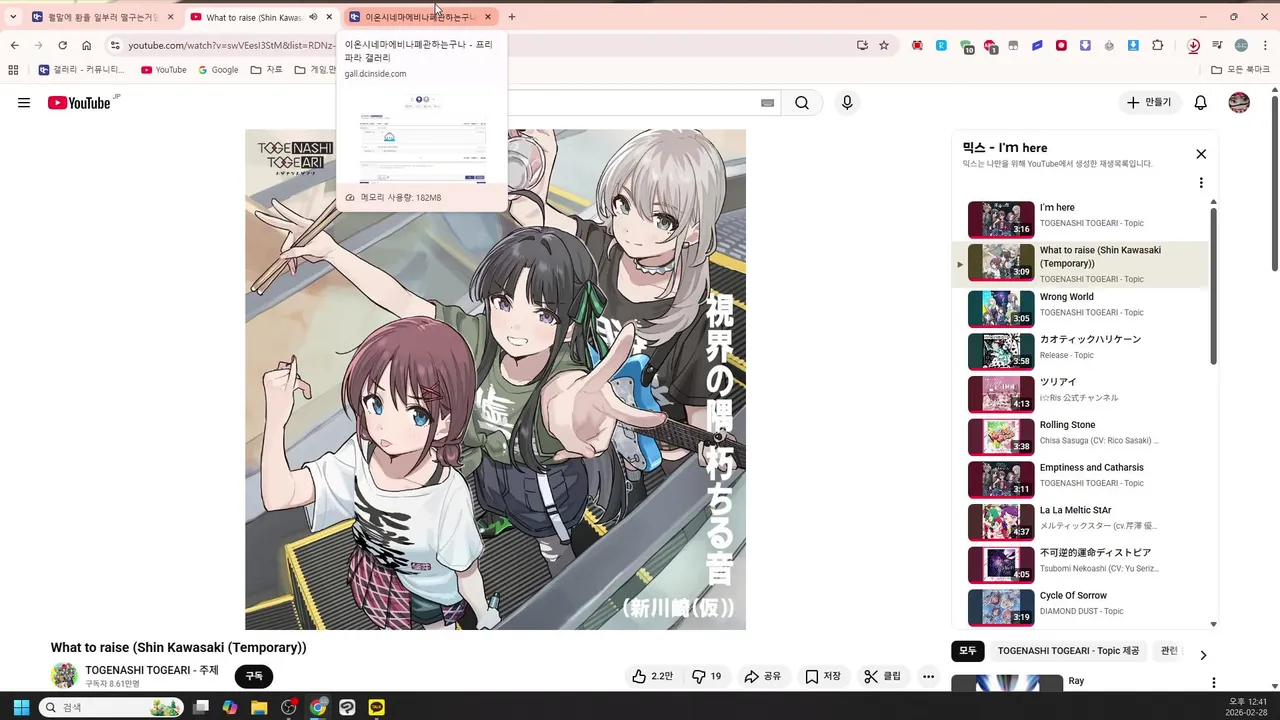Open the 자료 bookmark folder
The width and height of the screenshot is (1280, 720).
pos(267,70)
